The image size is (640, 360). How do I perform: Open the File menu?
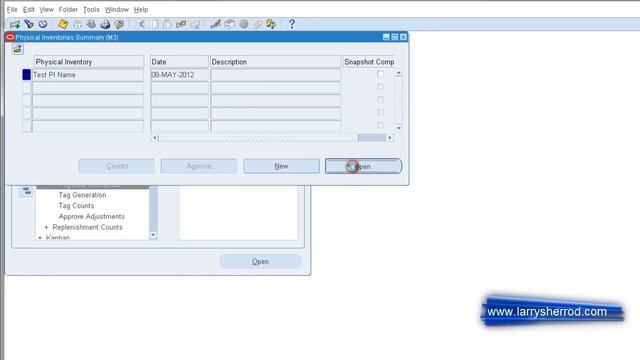[x=12, y=9]
